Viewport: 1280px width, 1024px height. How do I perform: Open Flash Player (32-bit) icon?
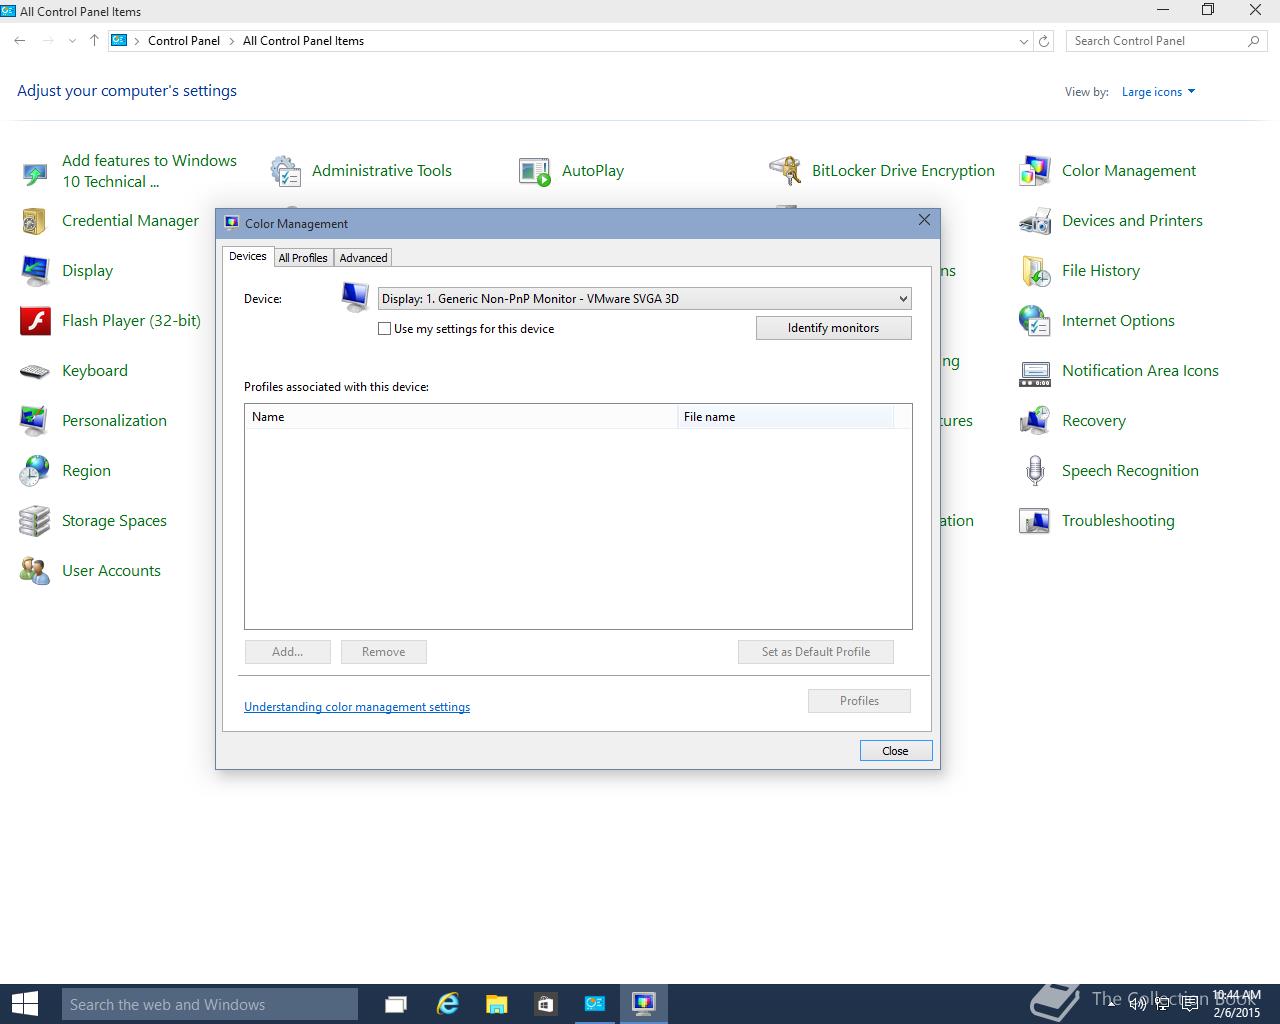coord(35,321)
